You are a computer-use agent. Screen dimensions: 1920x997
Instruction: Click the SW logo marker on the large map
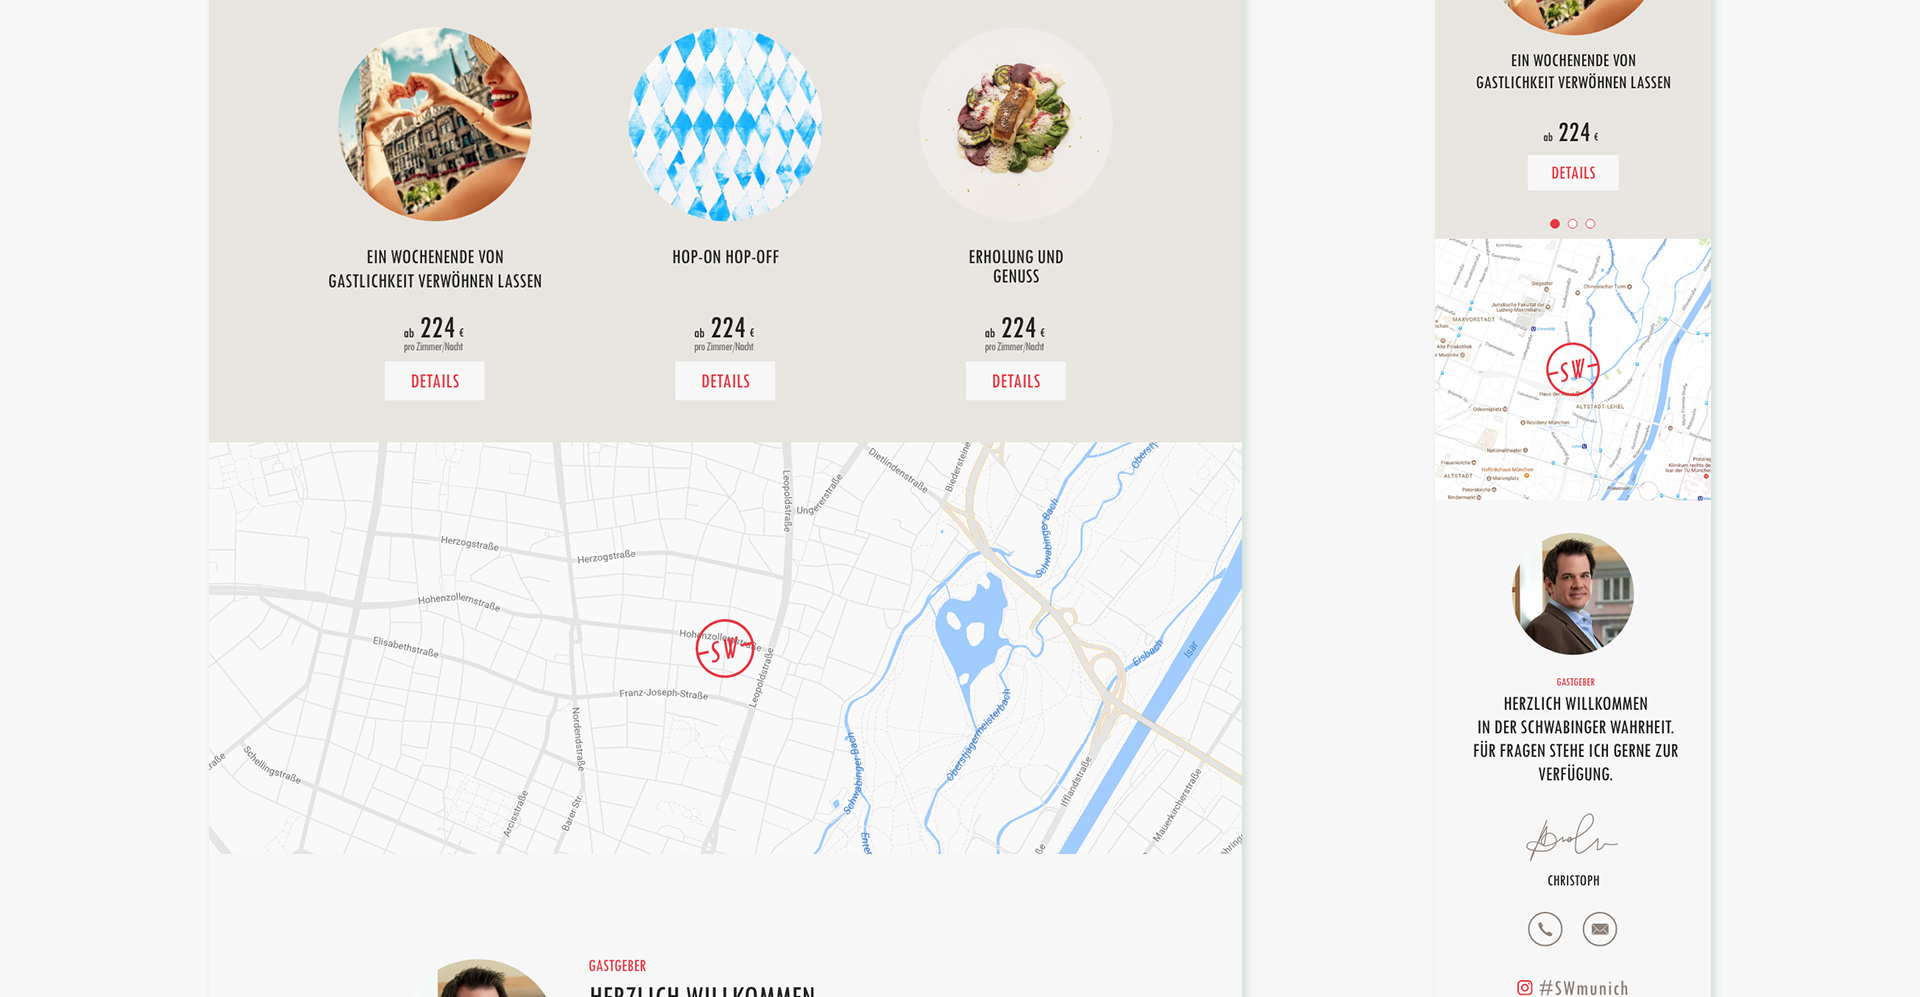725,649
